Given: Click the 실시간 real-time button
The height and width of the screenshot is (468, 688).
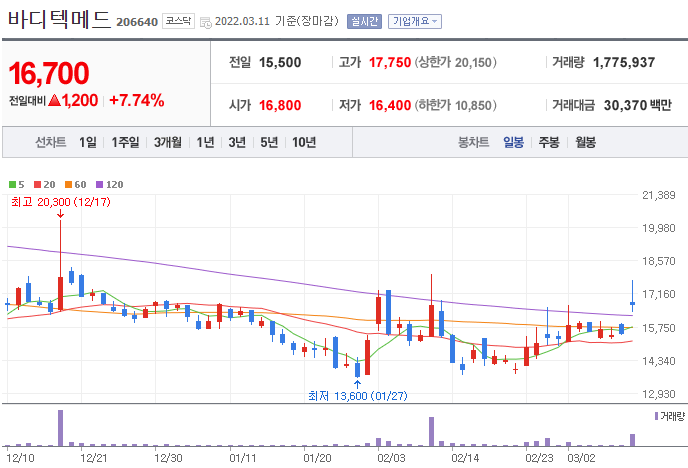Looking at the screenshot, I should click(364, 21).
